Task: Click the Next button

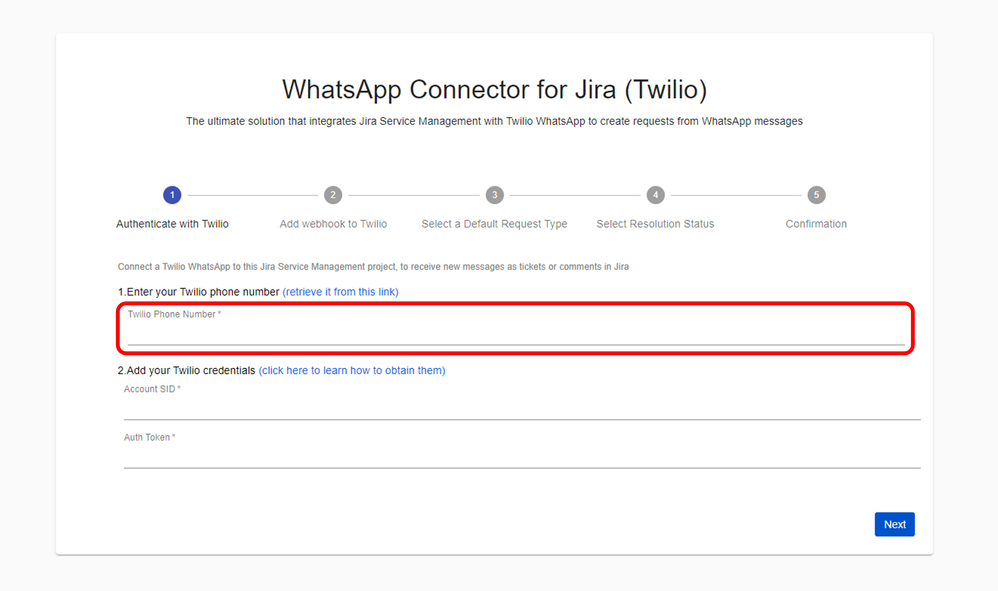Action: [894, 524]
